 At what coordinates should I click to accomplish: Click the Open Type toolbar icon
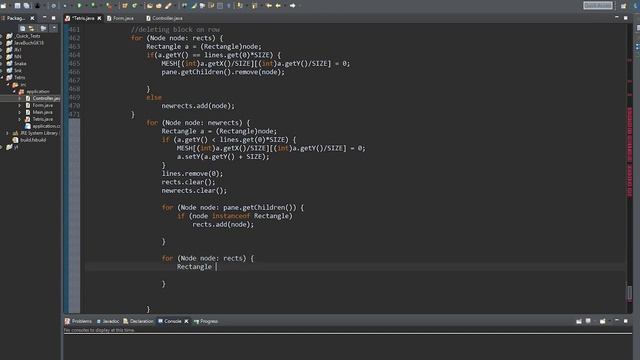(x=150, y=6)
